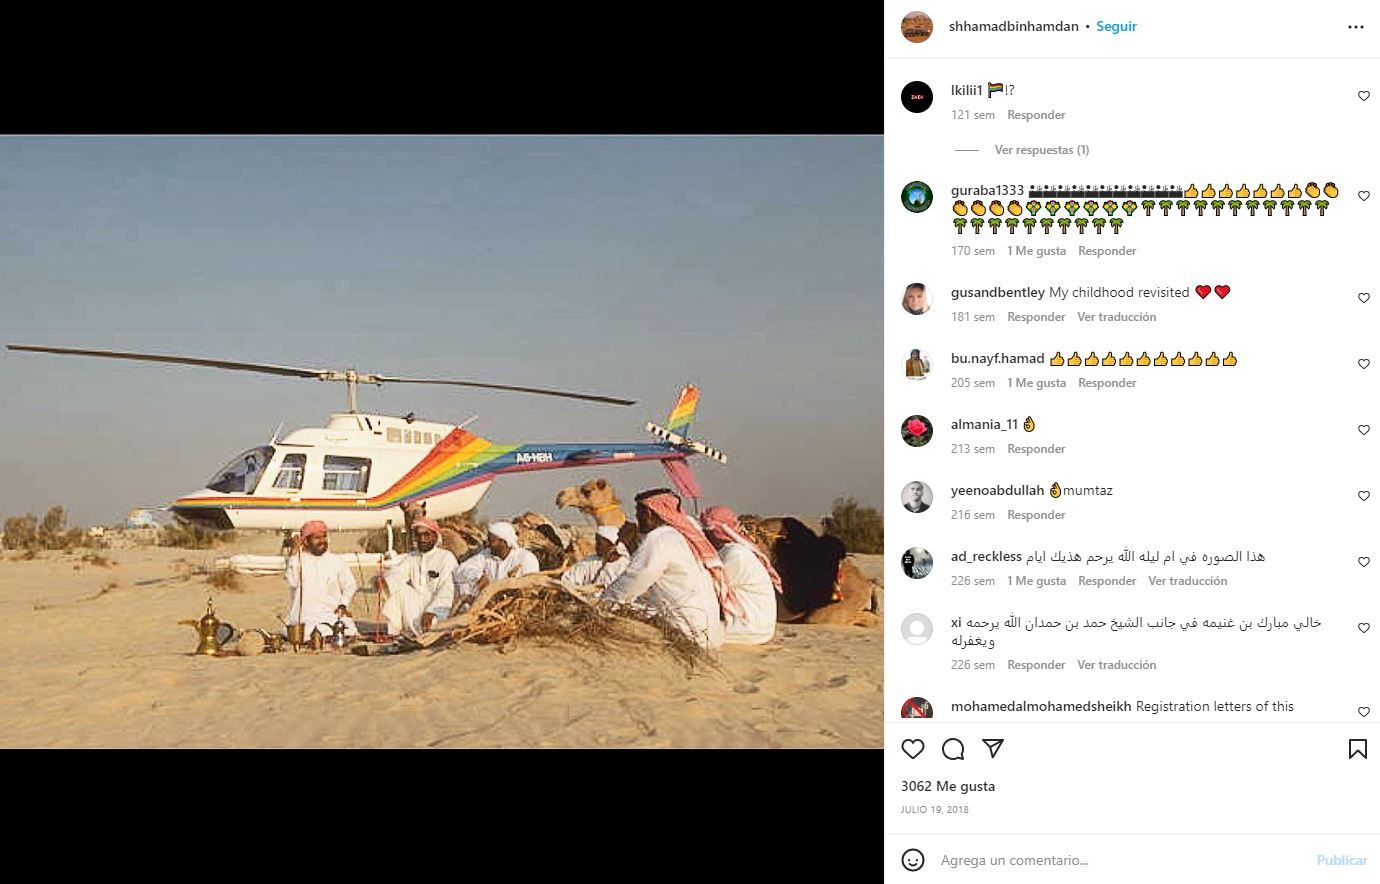1380x884 pixels.
Task: Click Seguir to follow the account
Action: coord(1116,27)
